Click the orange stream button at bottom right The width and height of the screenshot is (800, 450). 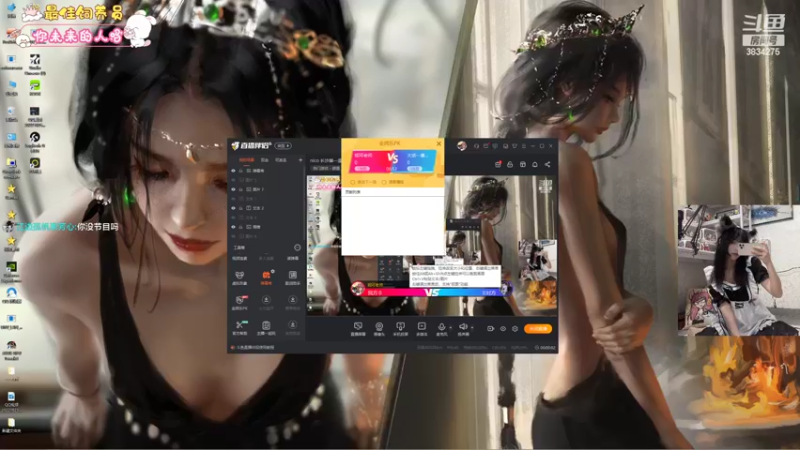click(538, 329)
